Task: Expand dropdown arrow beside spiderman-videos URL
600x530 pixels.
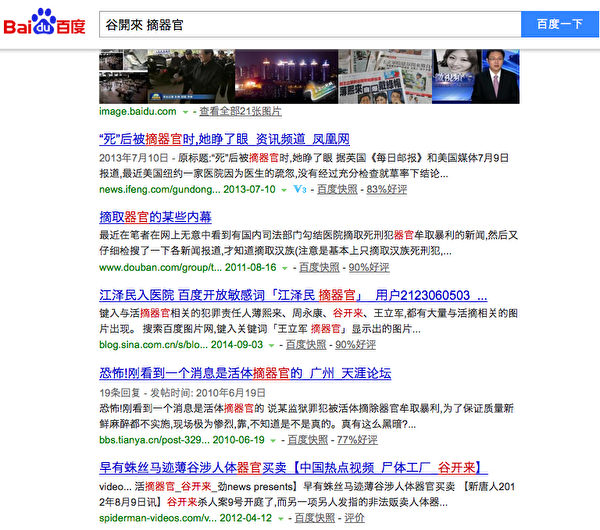Action: pyautogui.click(x=280, y=519)
